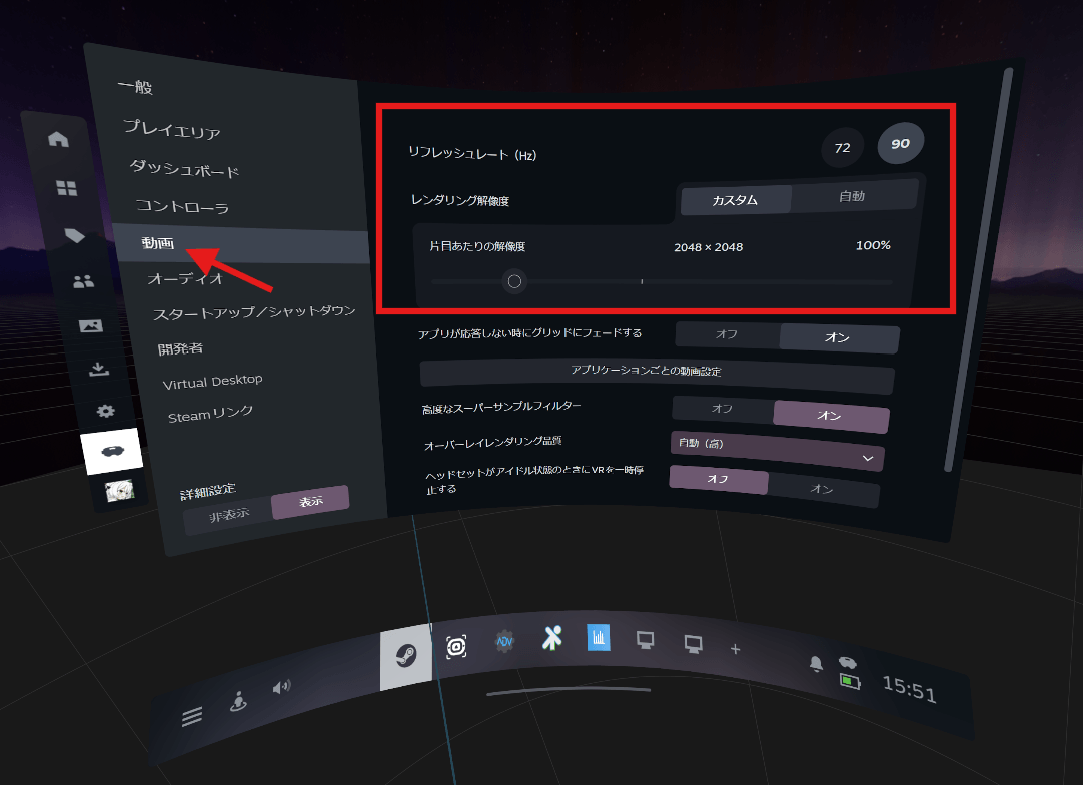
Task: Click the Steam logo in the dock
Action: pyautogui.click(x=405, y=655)
